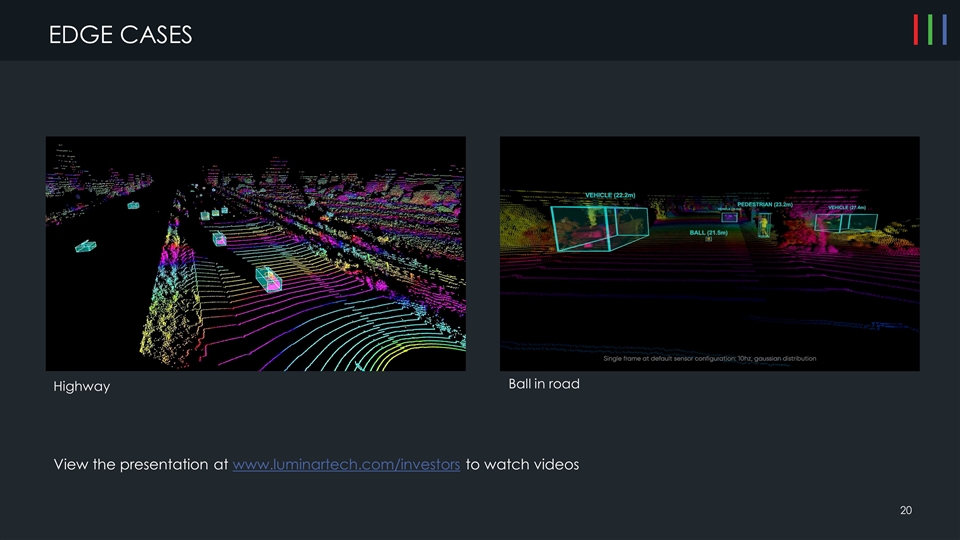Click the BALL (21.5m) label
The width and height of the screenshot is (960, 540).
(x=708, y=231)
